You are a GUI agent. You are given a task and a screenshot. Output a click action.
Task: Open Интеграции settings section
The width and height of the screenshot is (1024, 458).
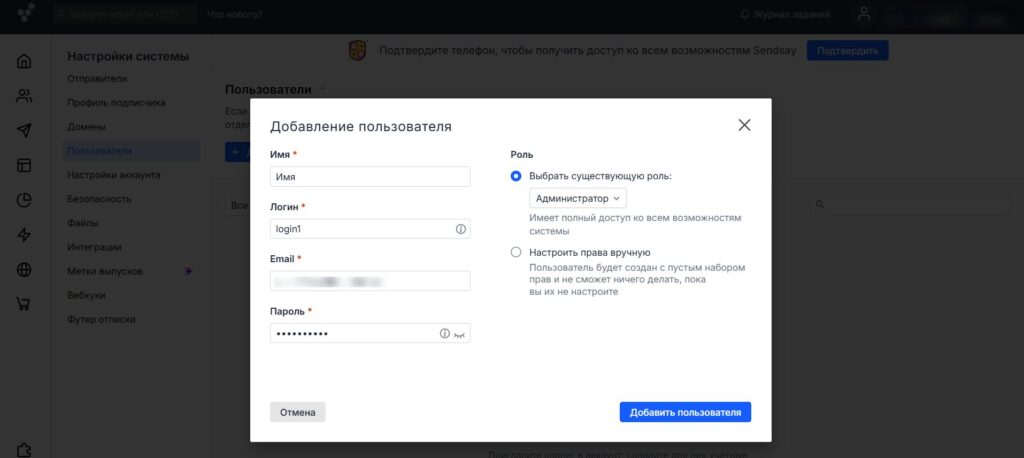(x=94, y=247)
